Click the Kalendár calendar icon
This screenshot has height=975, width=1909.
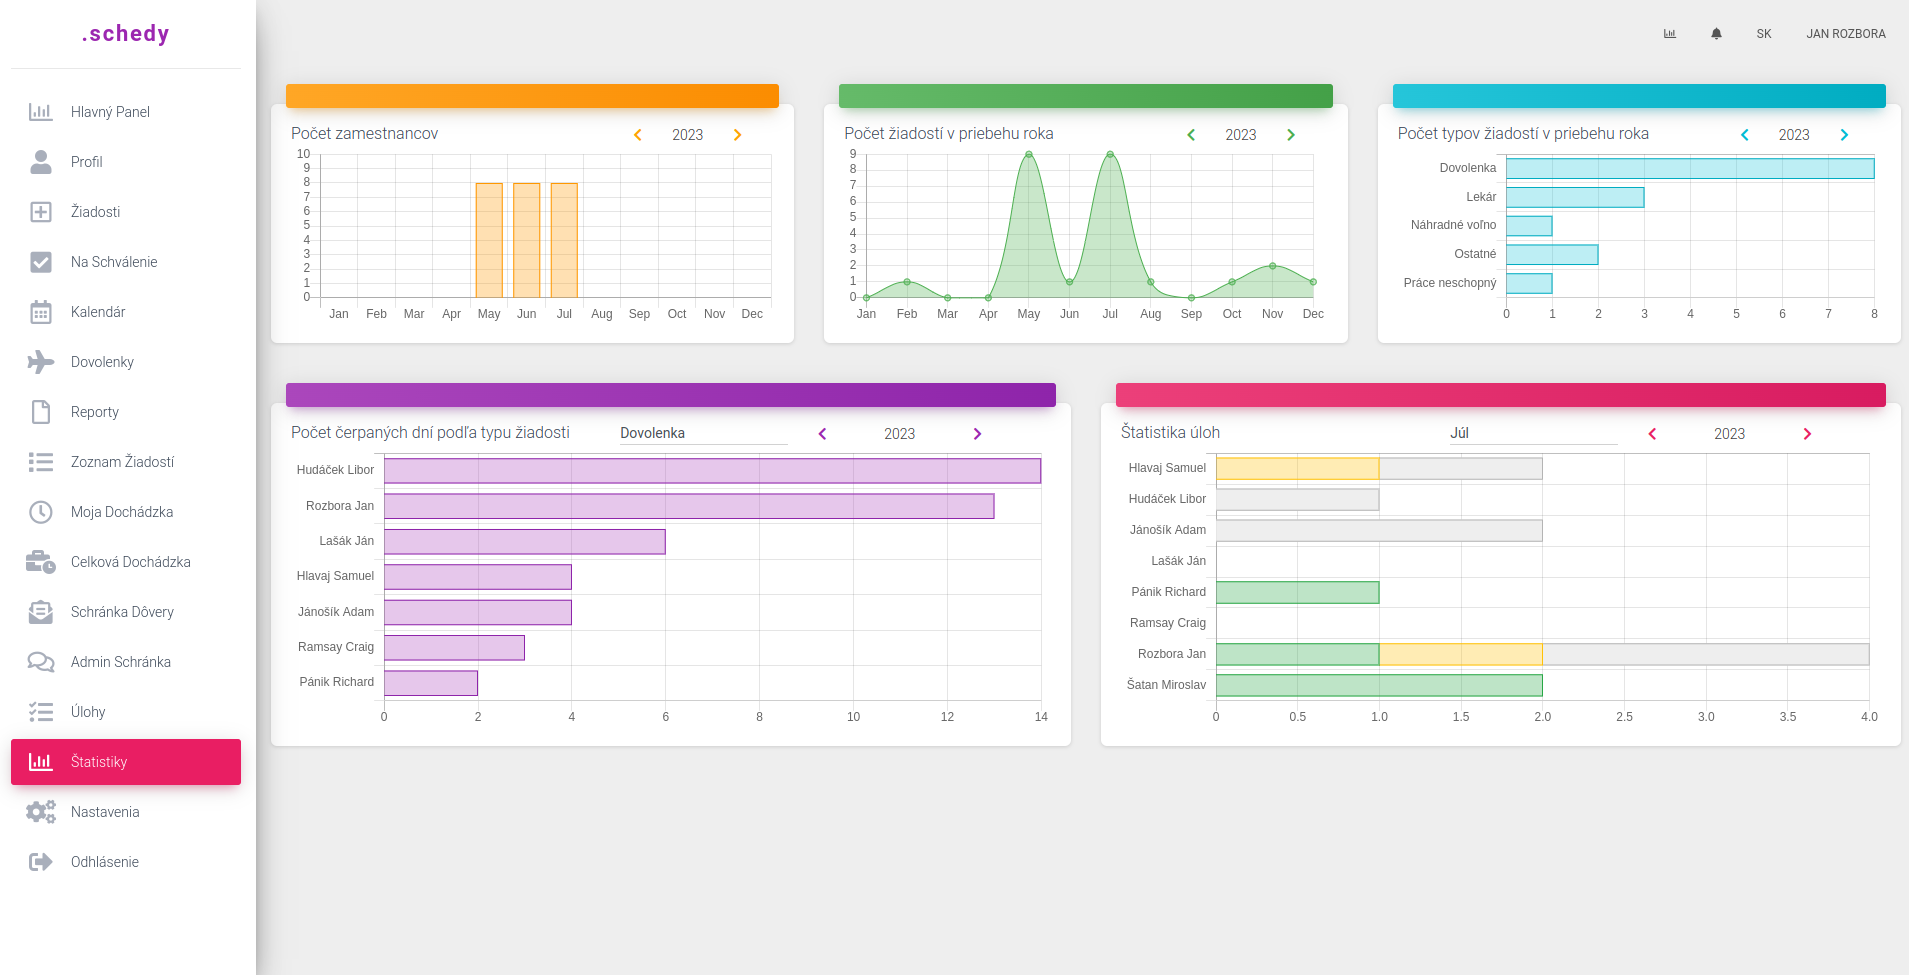click(x=41, y=312)
